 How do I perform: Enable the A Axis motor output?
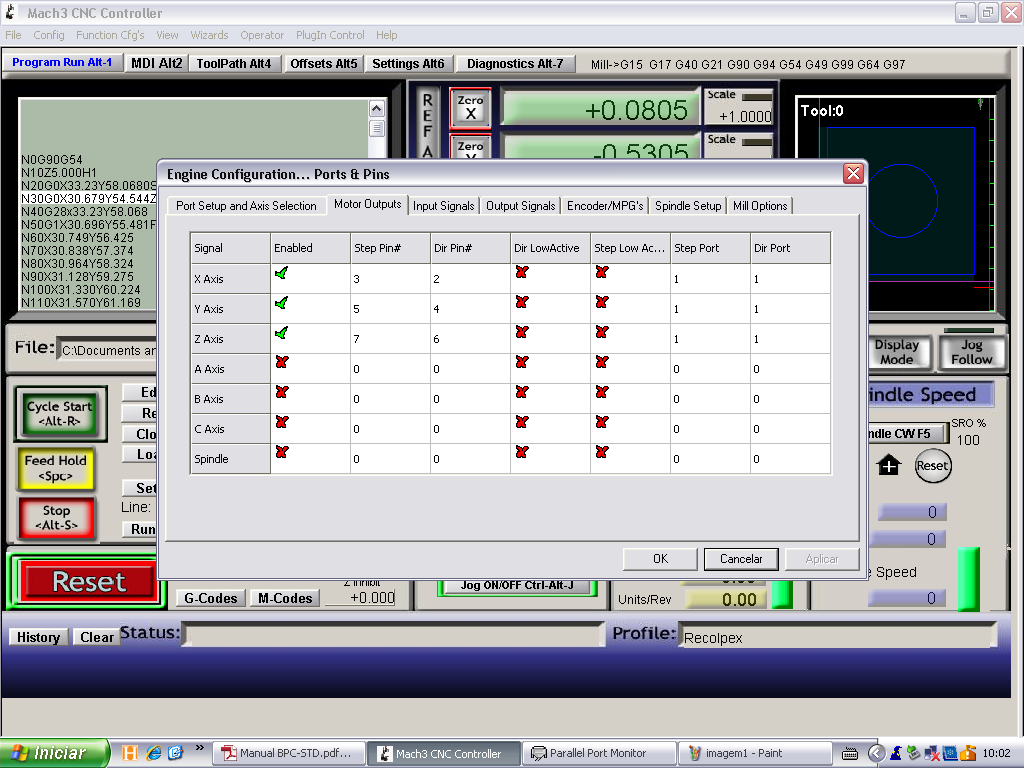(282, 362)
